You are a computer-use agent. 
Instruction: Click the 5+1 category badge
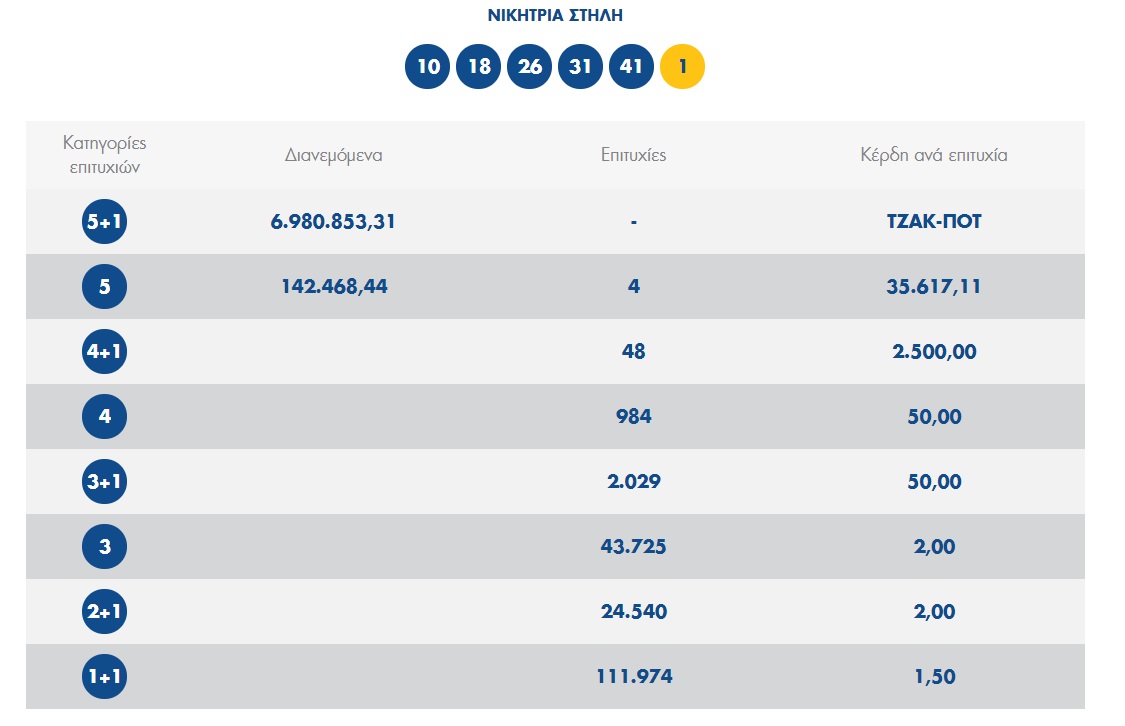(104, 222)
